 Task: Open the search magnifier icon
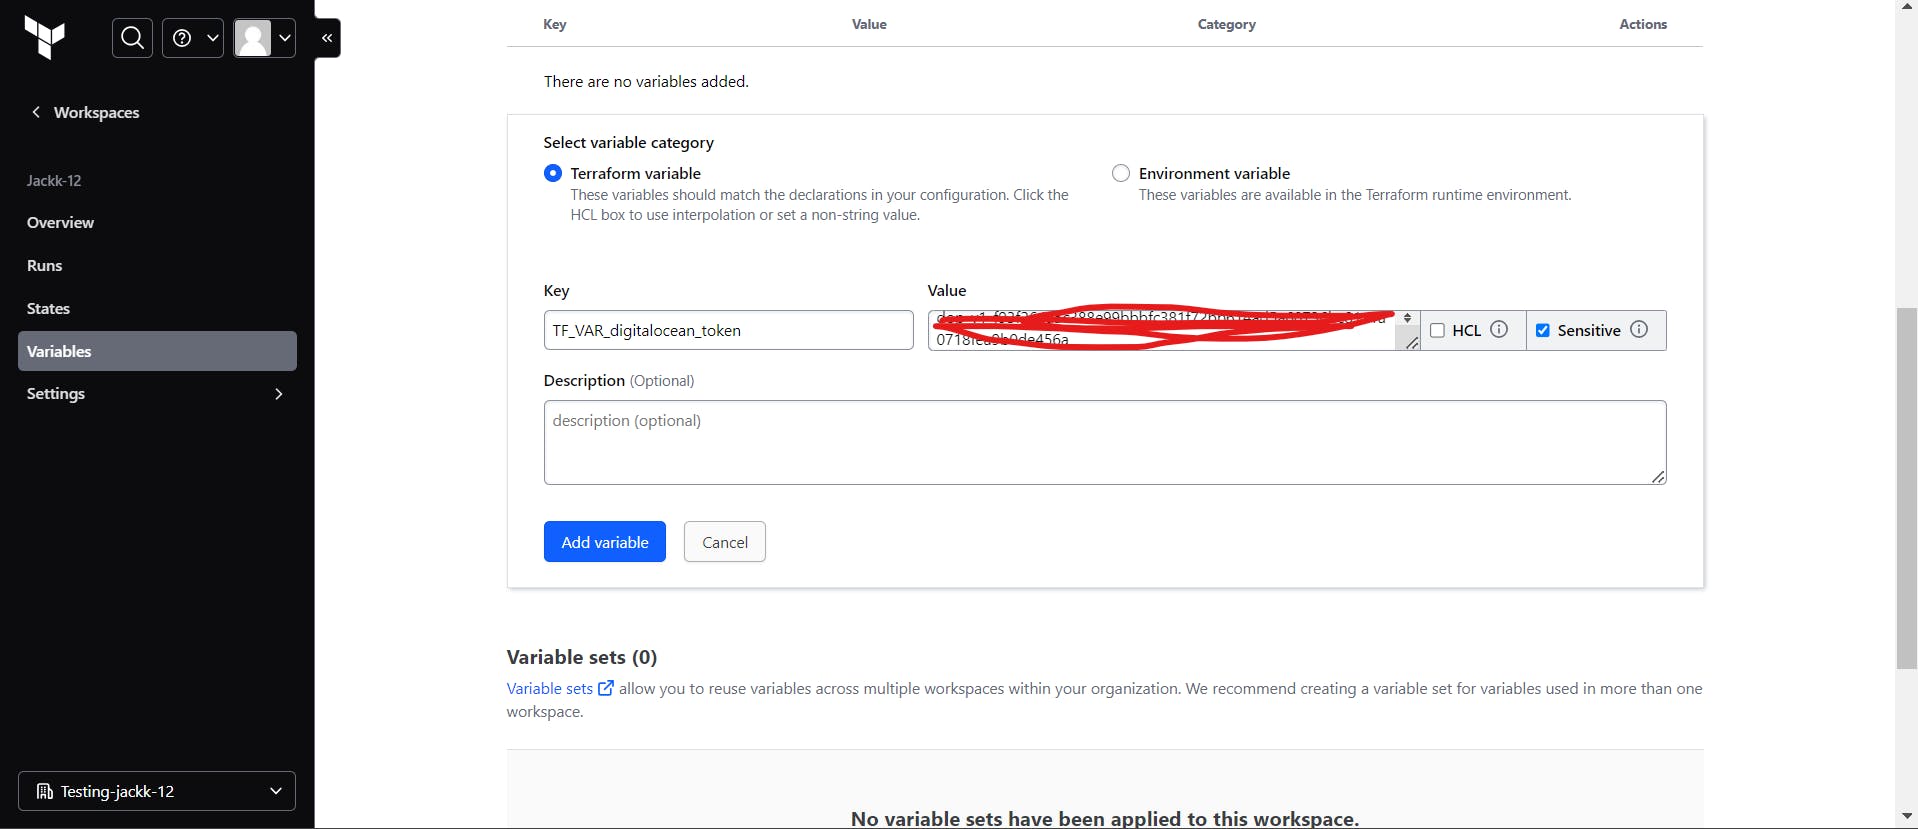tap(132, 38)
